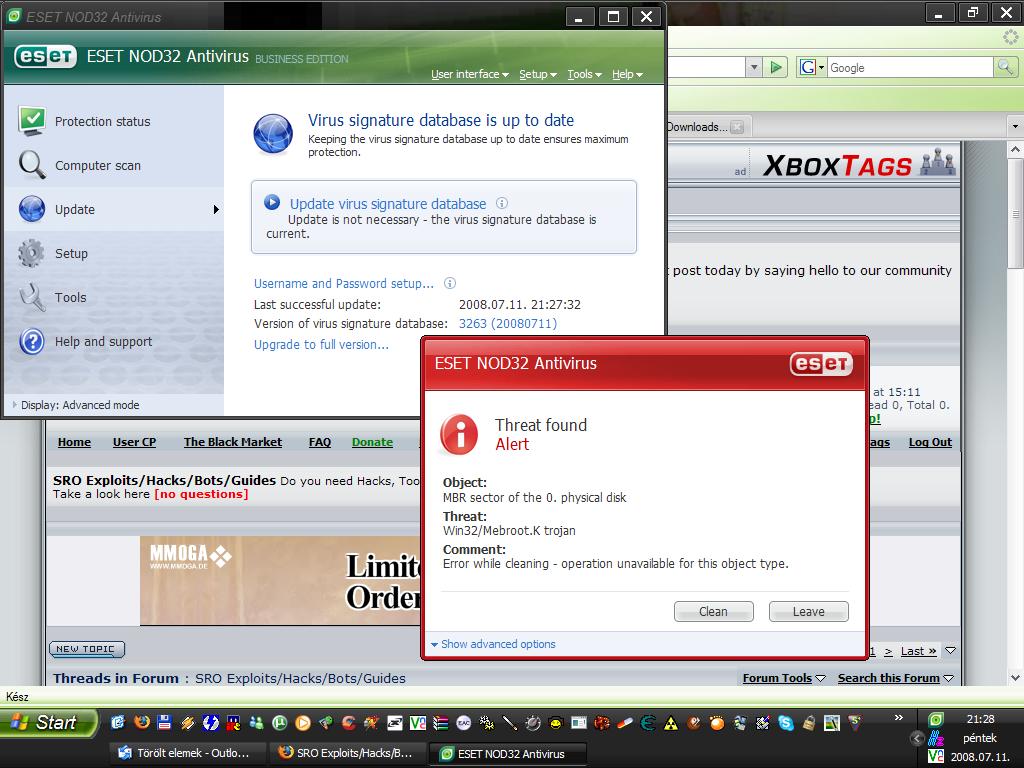Launch Firefox from the quick launch bar
The height and width of the screenshot is (768, 1024).
142,722
